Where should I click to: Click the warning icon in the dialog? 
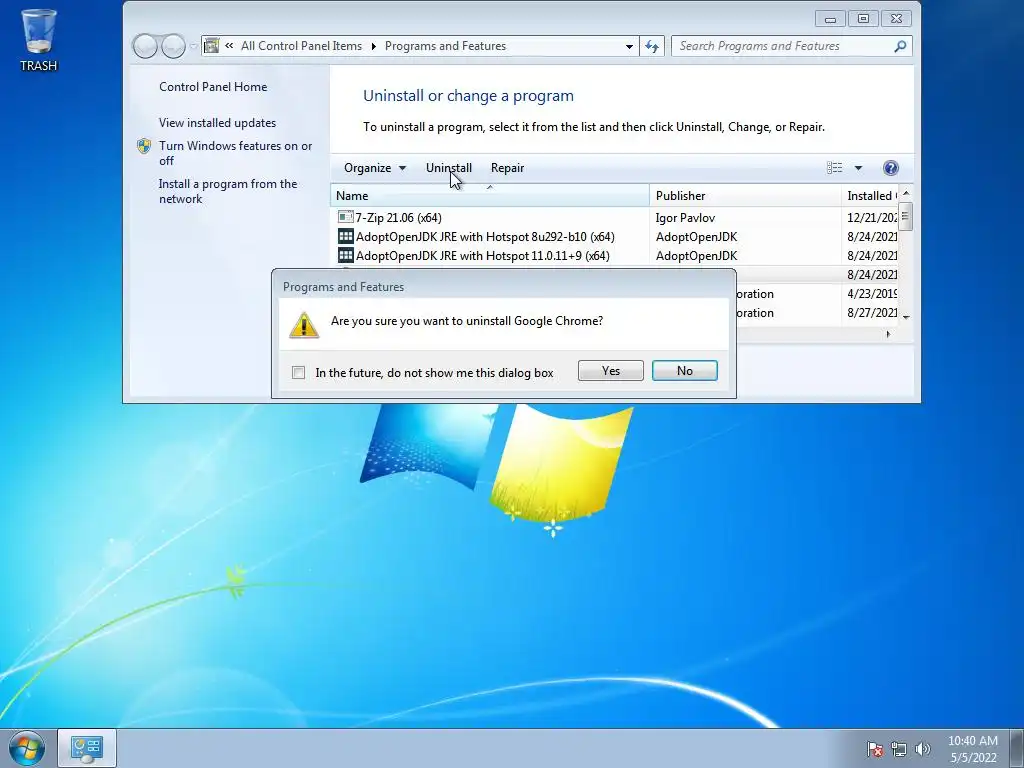(304, 325)
